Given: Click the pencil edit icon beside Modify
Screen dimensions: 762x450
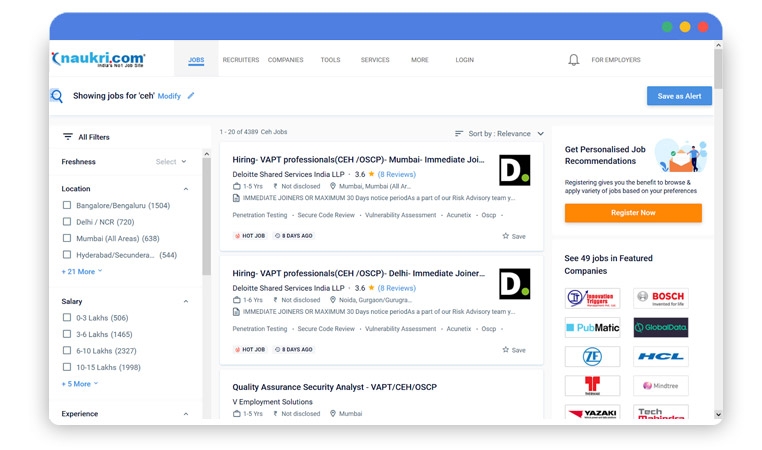Looking at the screenshot, I should pos(191,96).
